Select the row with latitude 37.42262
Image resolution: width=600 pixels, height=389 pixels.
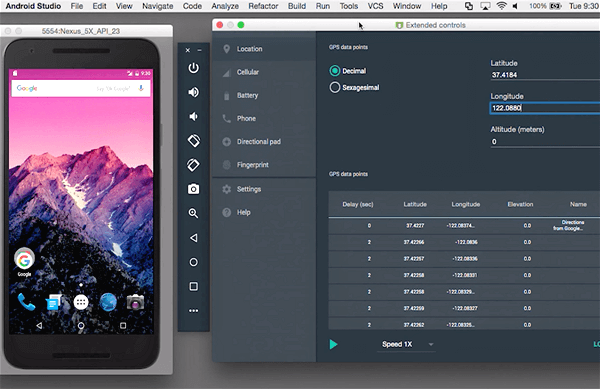464,324
